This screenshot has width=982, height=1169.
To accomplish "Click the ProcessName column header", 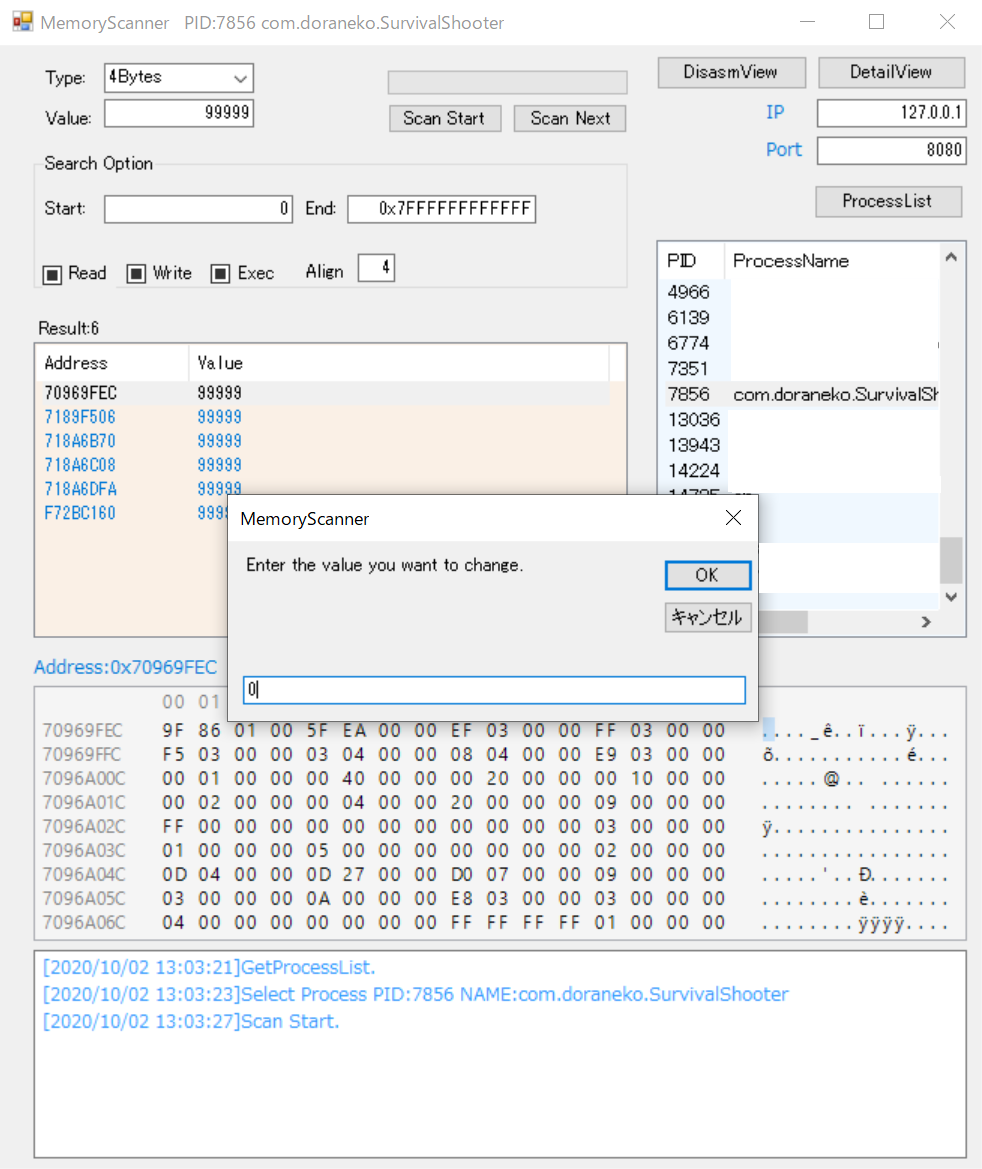I will tap(831, 261).
